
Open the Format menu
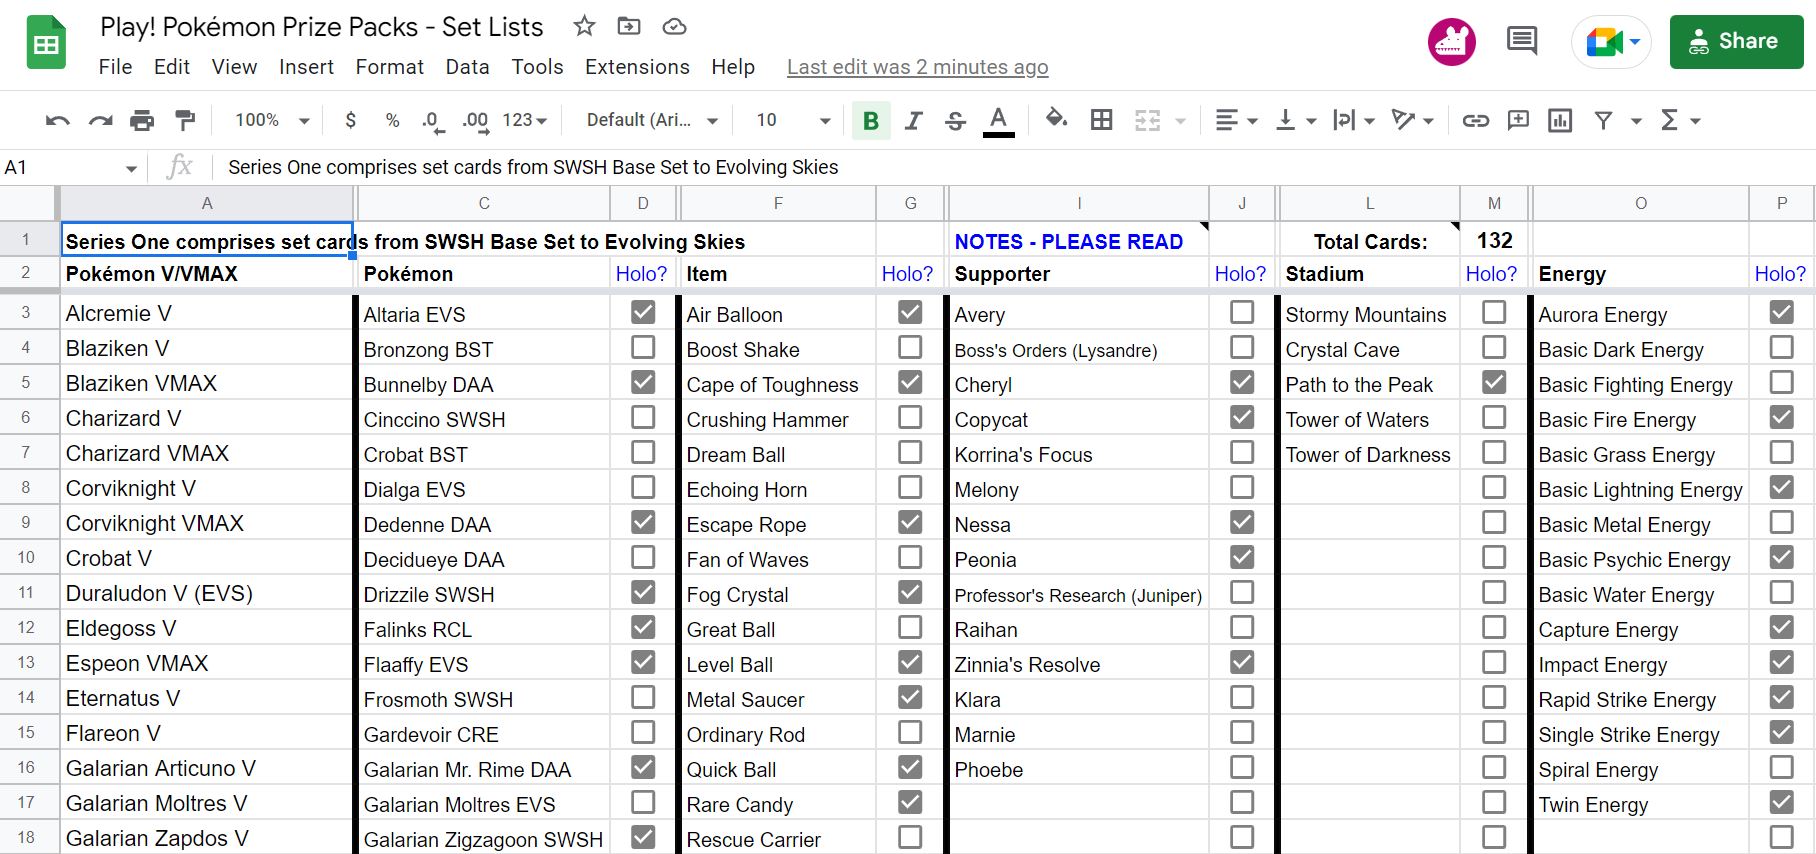click(389, 67)
